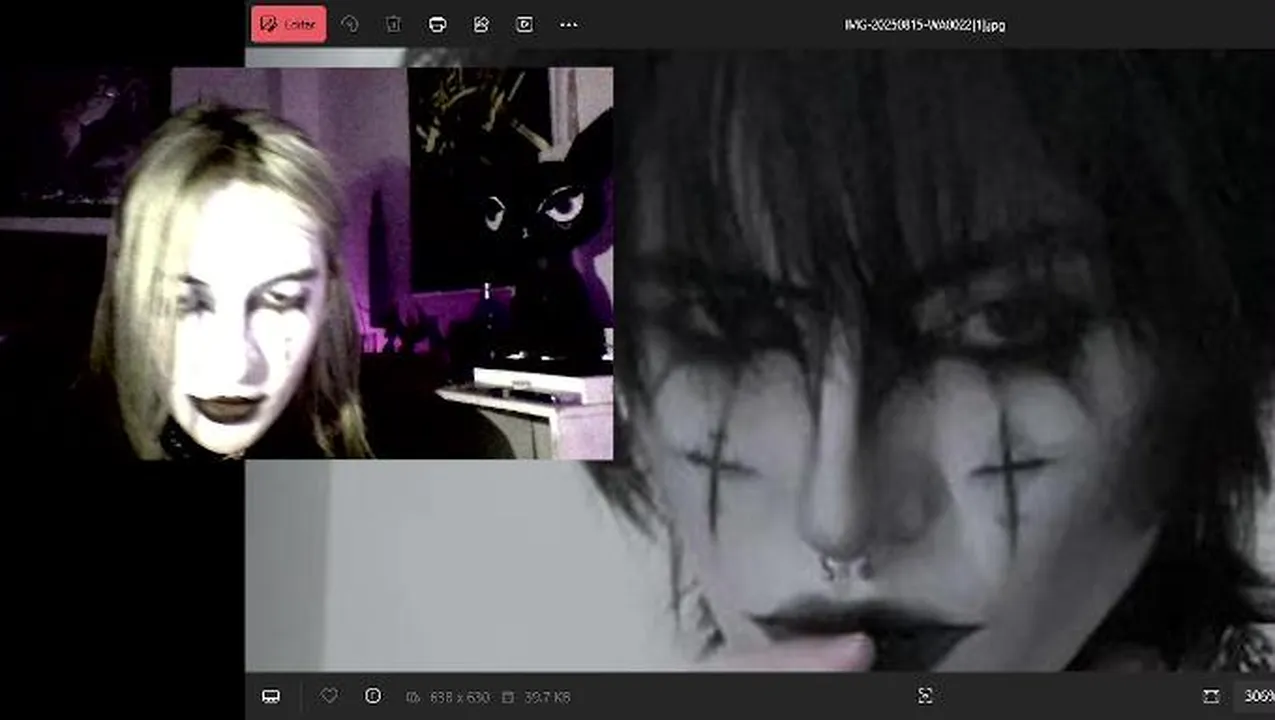
Task: Open the print icon in the toolbar
Action: (437, 24)
